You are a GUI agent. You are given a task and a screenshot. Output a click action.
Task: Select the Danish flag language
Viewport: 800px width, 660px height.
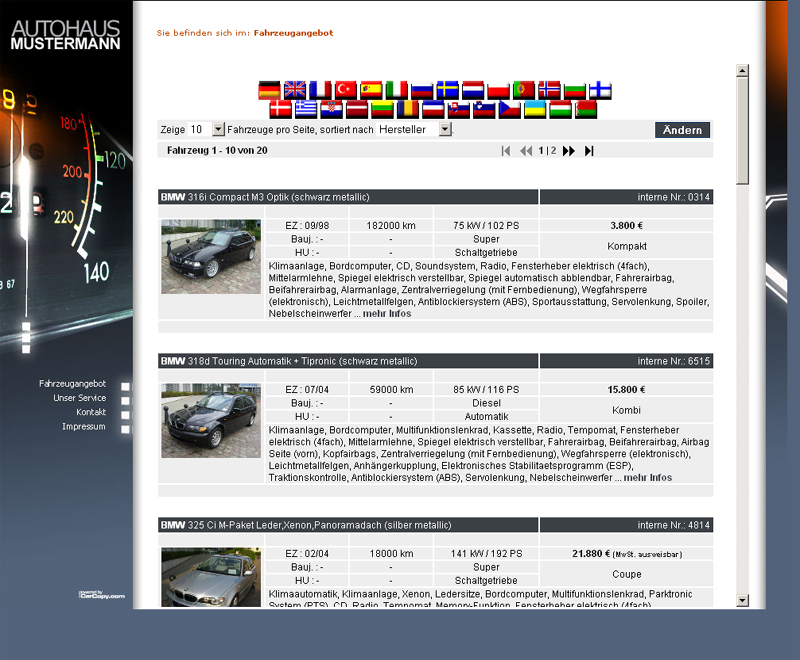tap(280, 109)
